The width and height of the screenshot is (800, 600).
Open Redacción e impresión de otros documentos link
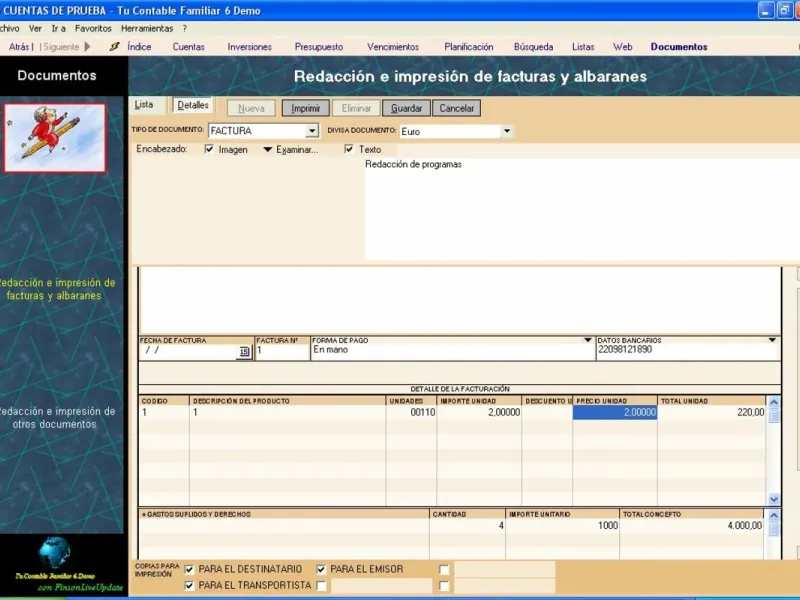click(57, 418)
